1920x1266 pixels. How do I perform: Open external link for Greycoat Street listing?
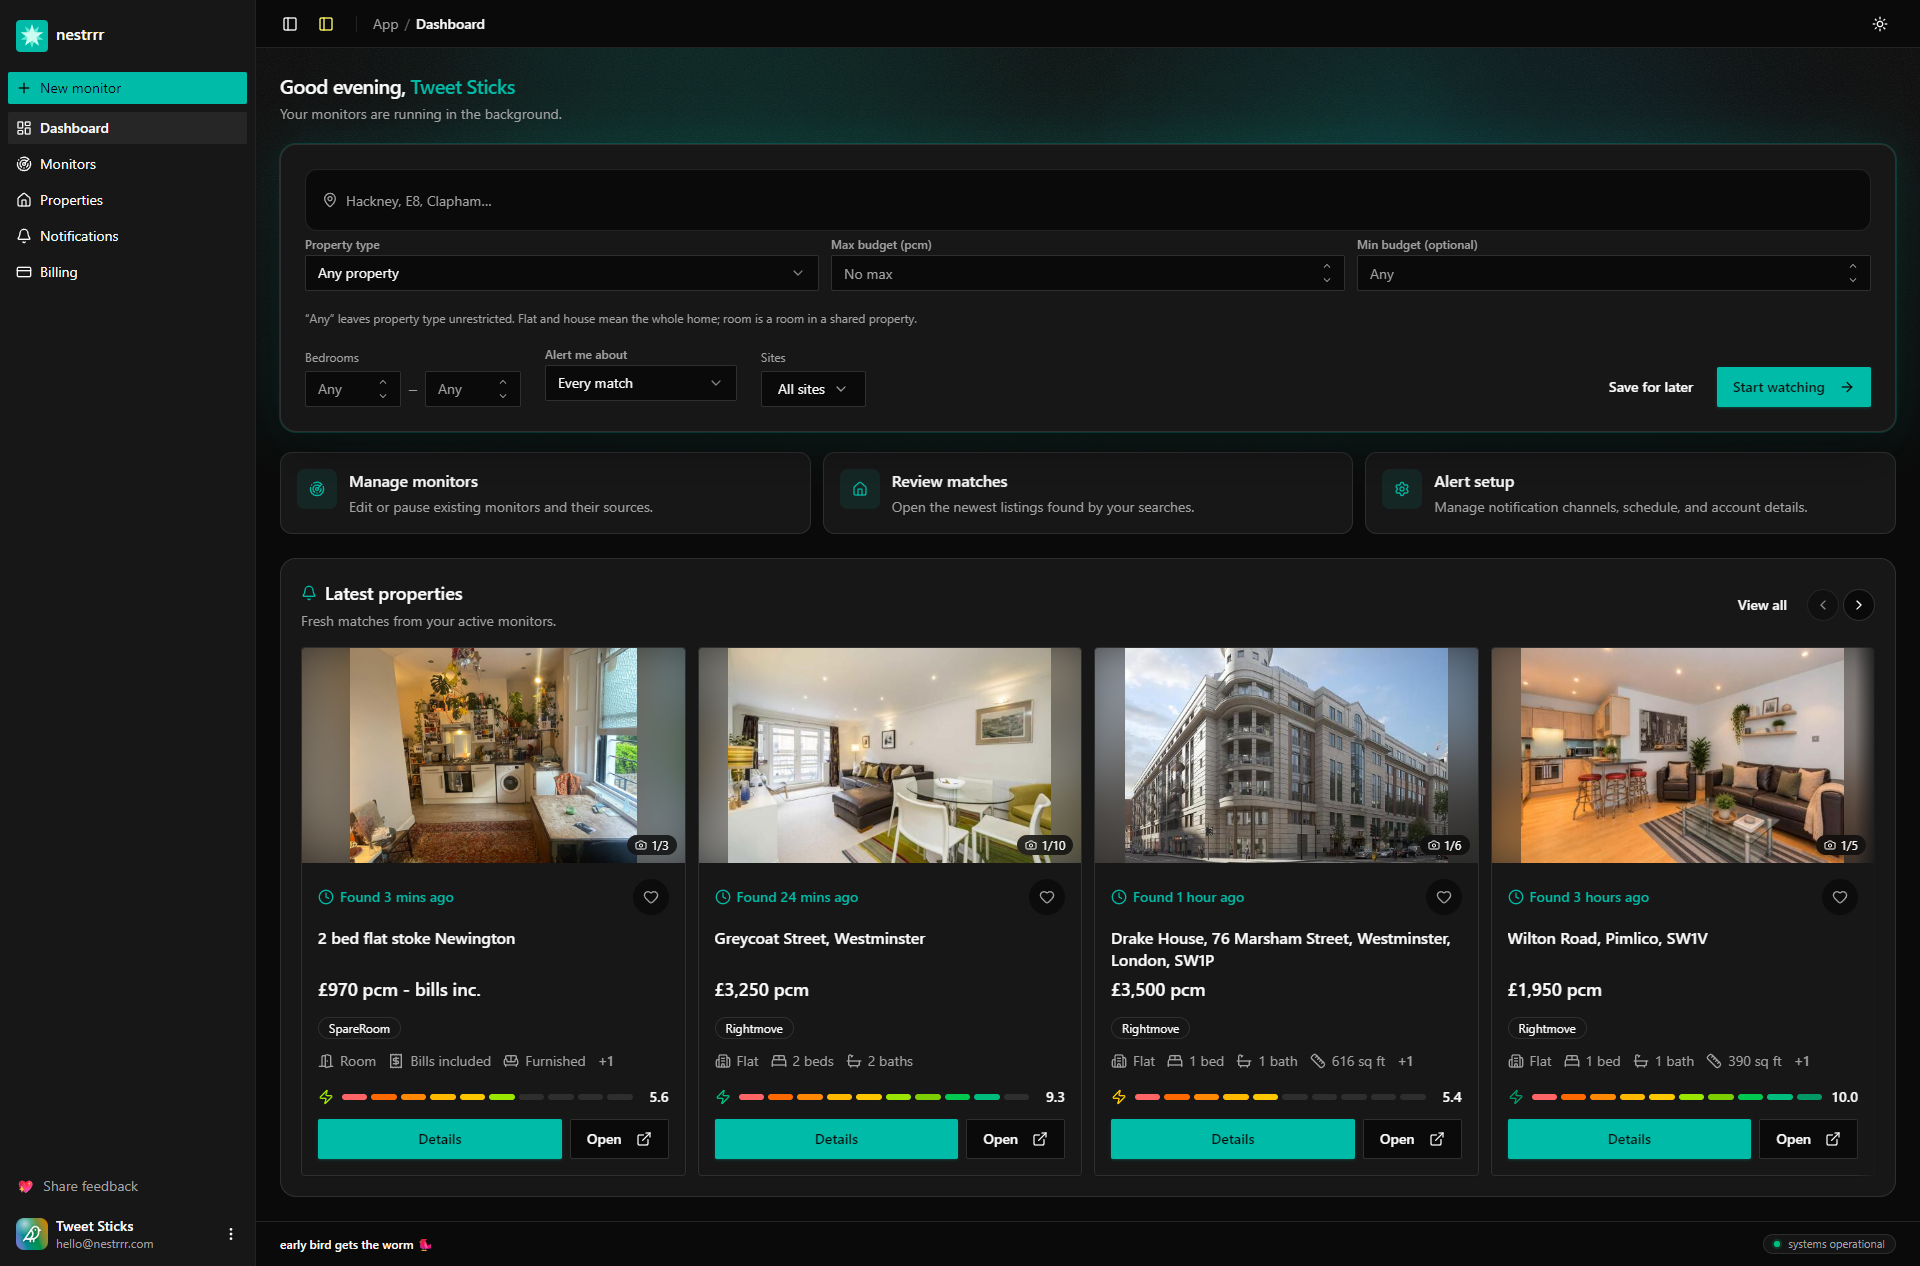[x=1015, y=1139]
